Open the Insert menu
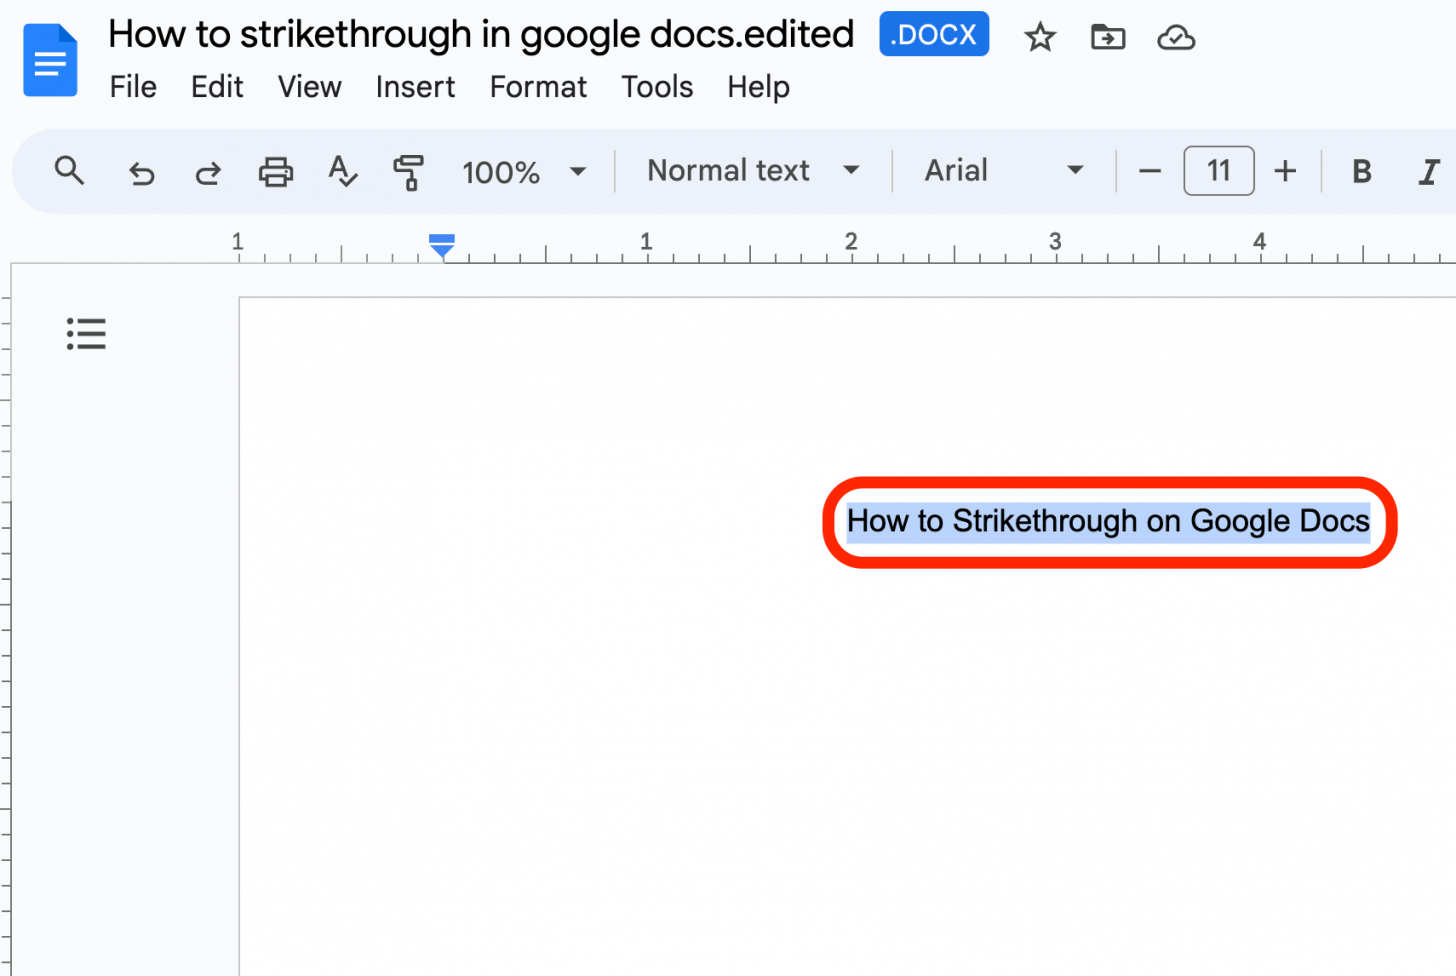The width and height of the screenshot is (1456, 976). tap(415, 87)
